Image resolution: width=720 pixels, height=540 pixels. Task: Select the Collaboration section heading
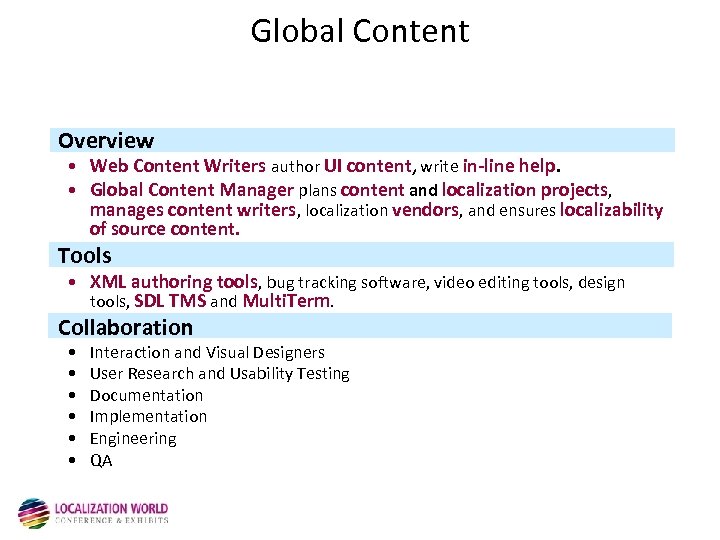pos(125,327)
